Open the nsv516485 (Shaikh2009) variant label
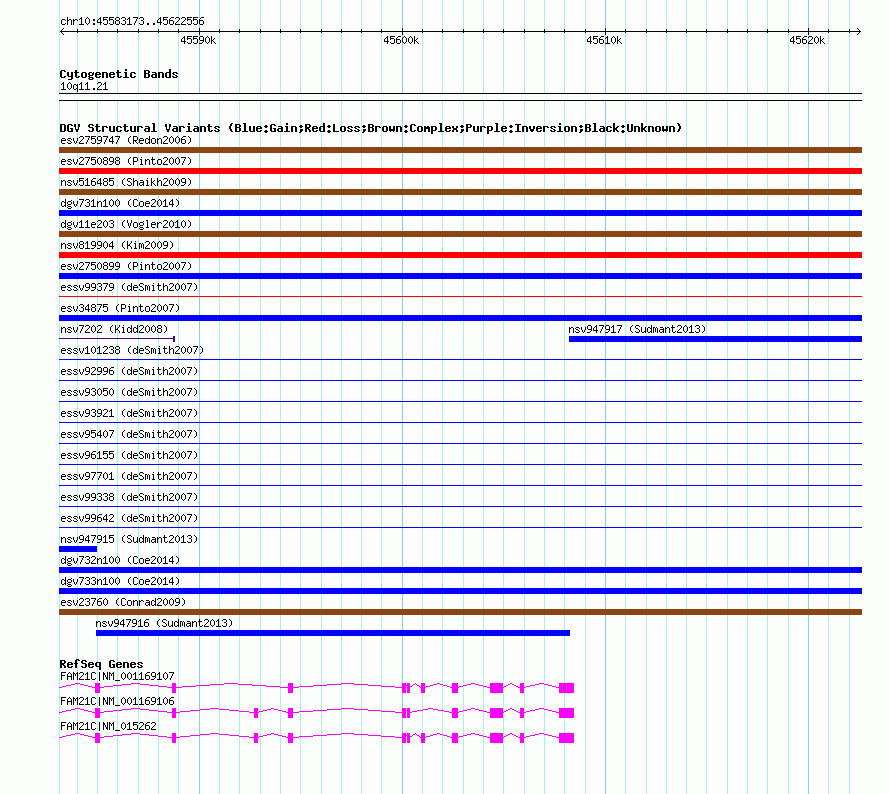Image resolution: width=890 pixels, height=794 pixels. (126, 182)
